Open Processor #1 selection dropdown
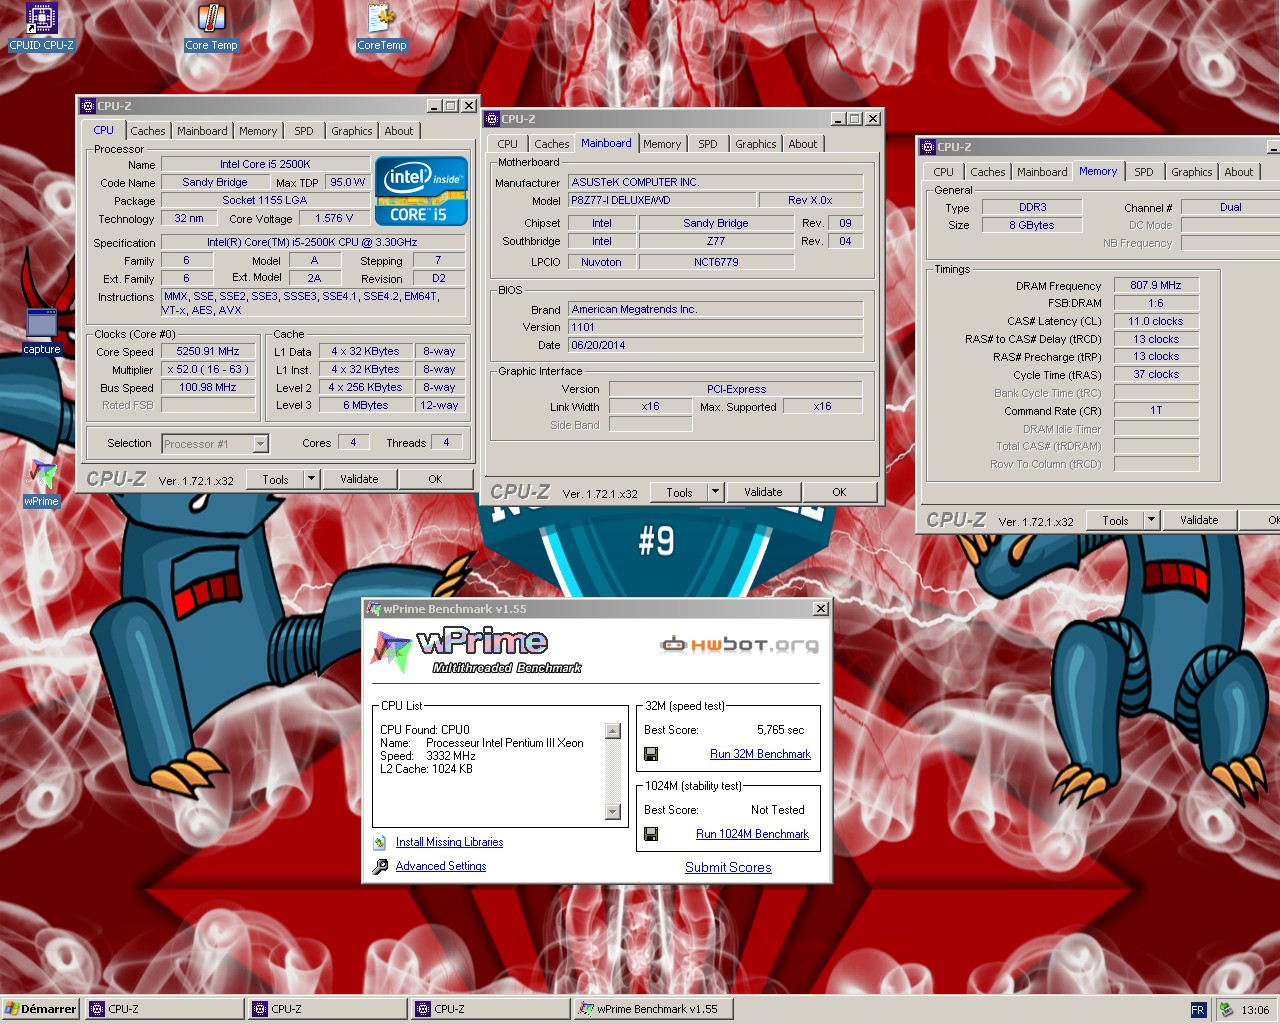The height and width of the screenshot is (1024, 1280). (x=260, y=444)
